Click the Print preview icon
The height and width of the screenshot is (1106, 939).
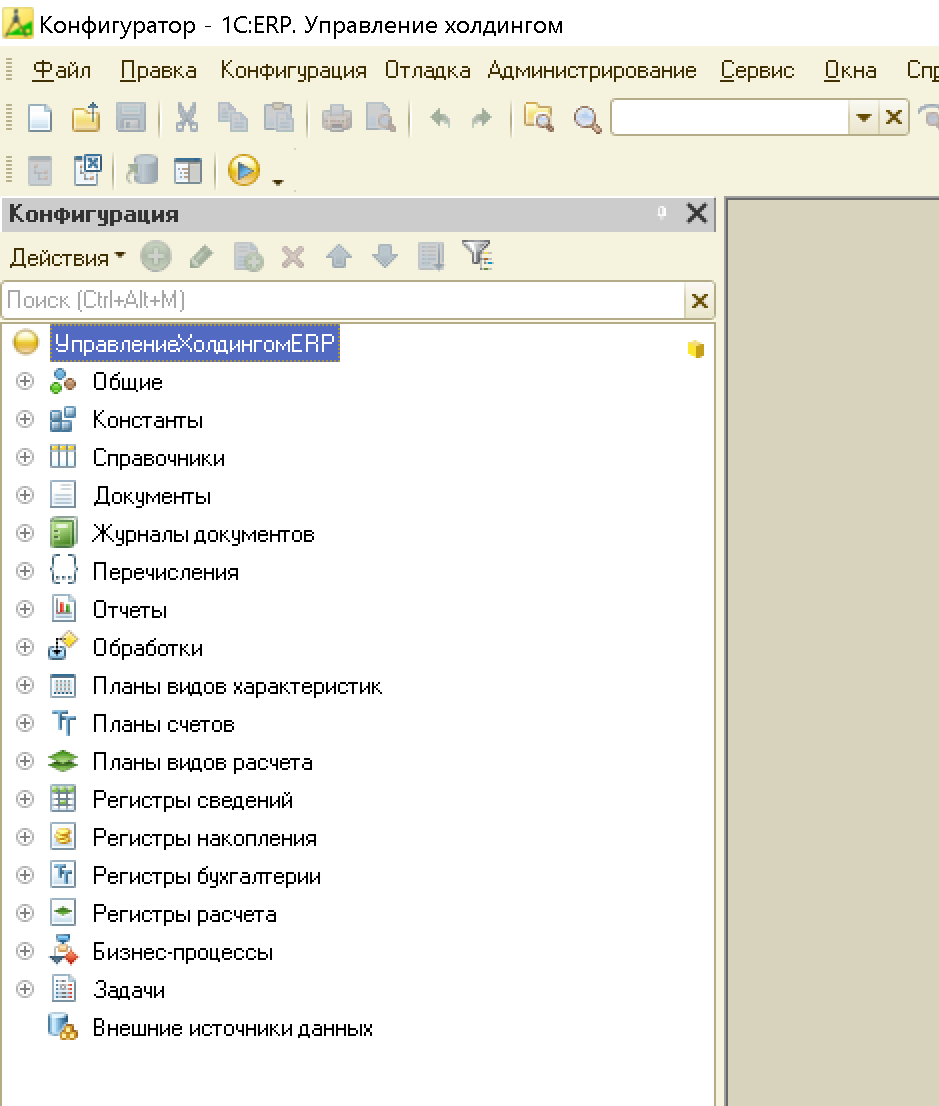(381, 118)
